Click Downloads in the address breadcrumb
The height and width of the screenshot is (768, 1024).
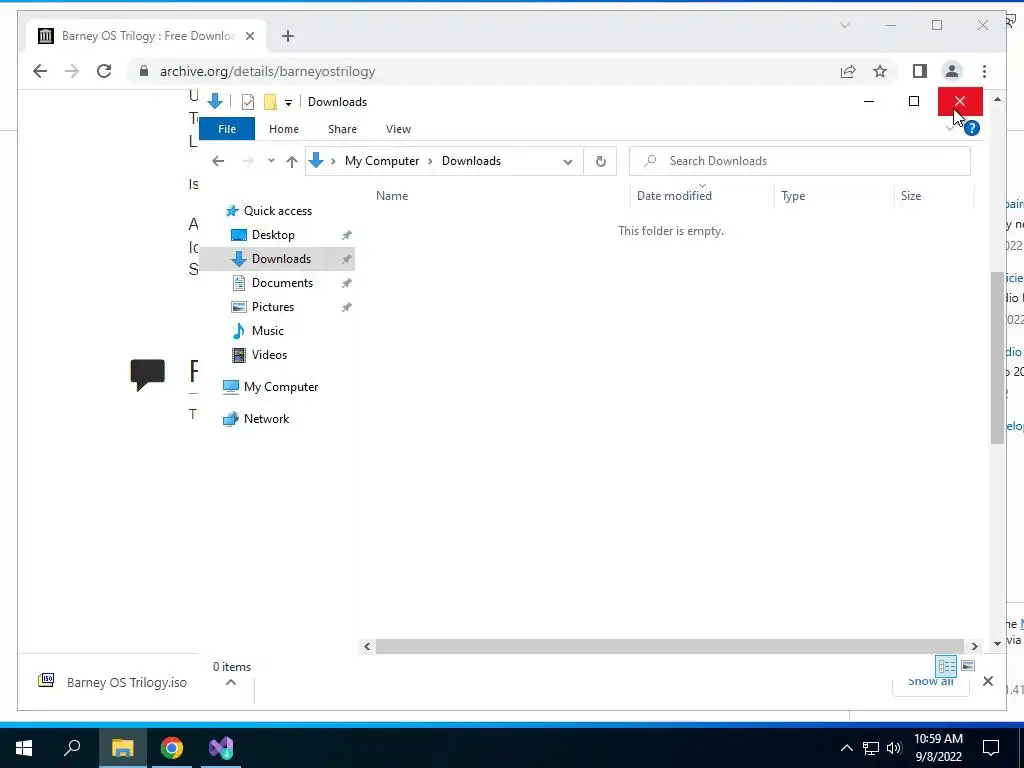coord(471,161)
